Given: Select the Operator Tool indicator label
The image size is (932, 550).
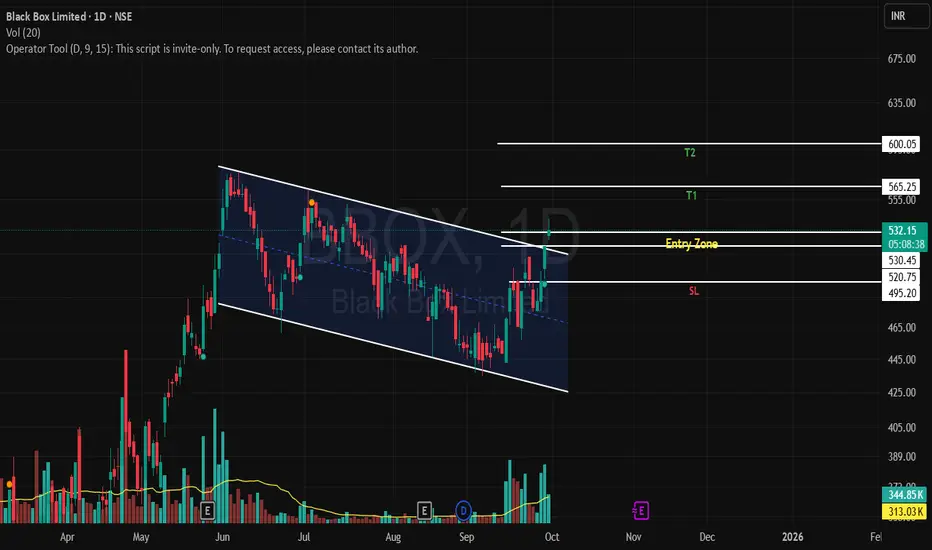Looking at the screenshot, I should [212, 49].
